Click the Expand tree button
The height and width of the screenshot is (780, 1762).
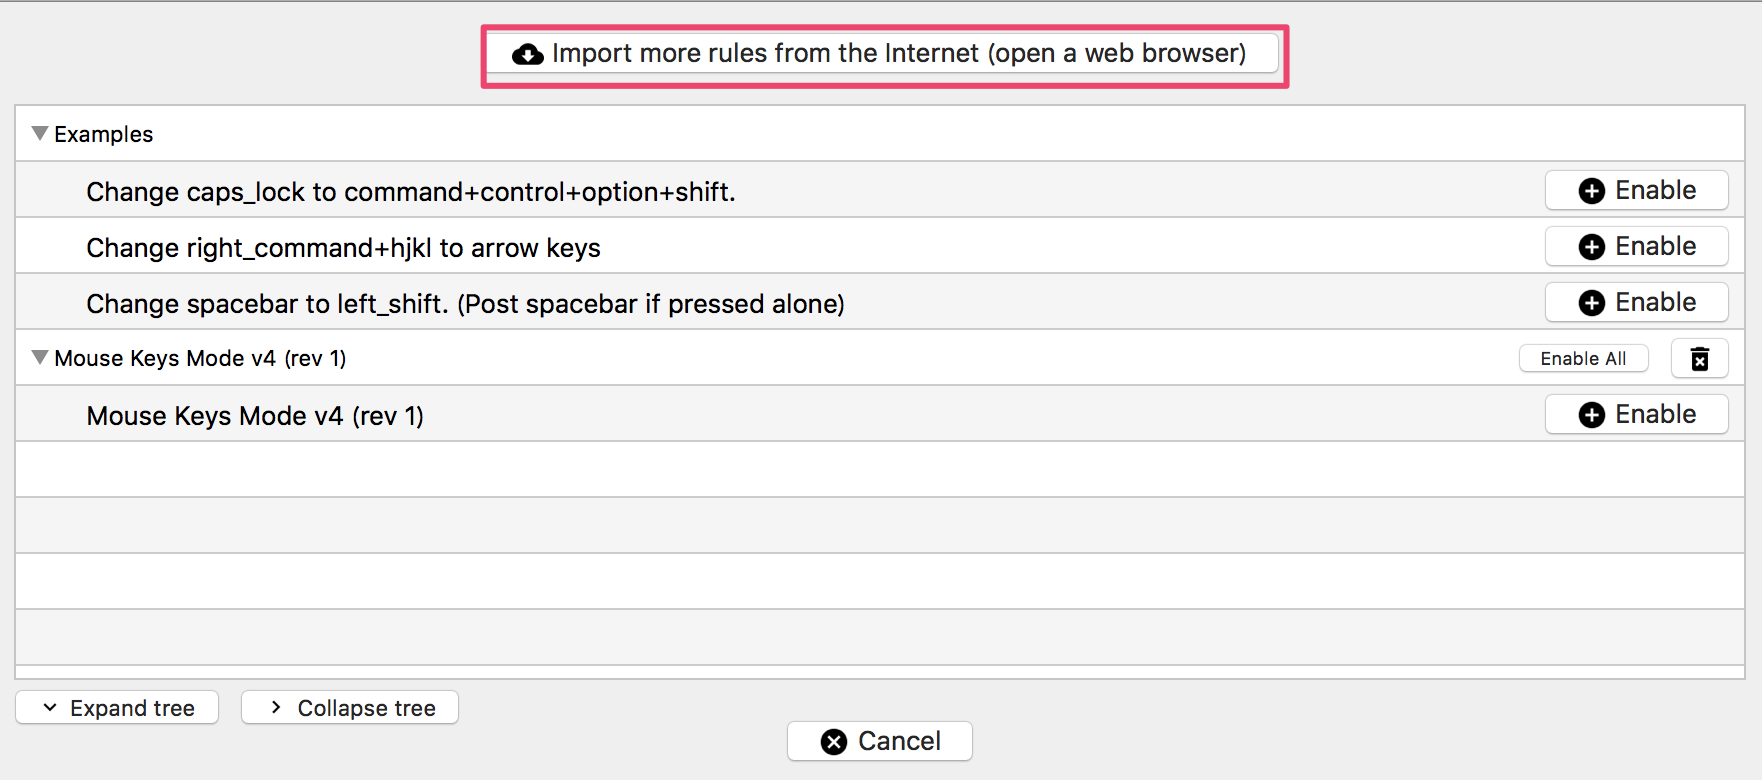pos(117,708)
